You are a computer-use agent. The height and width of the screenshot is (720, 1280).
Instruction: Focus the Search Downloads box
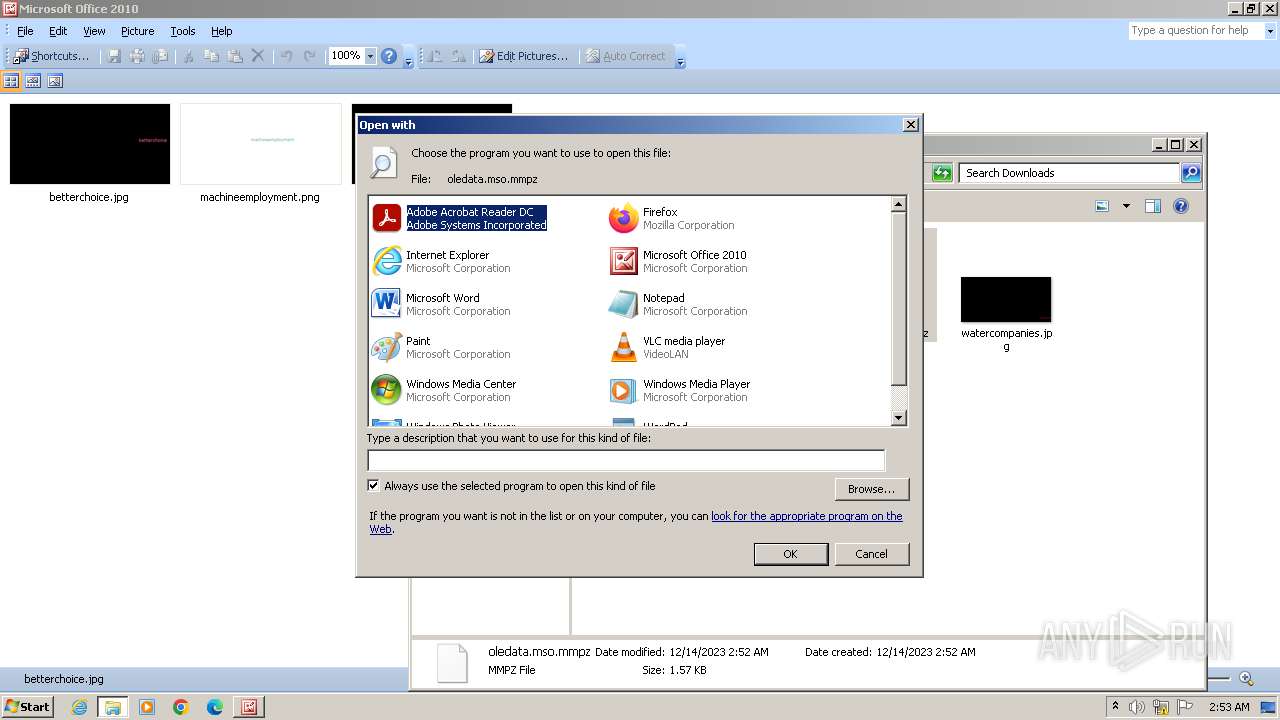pos(1069,173)
